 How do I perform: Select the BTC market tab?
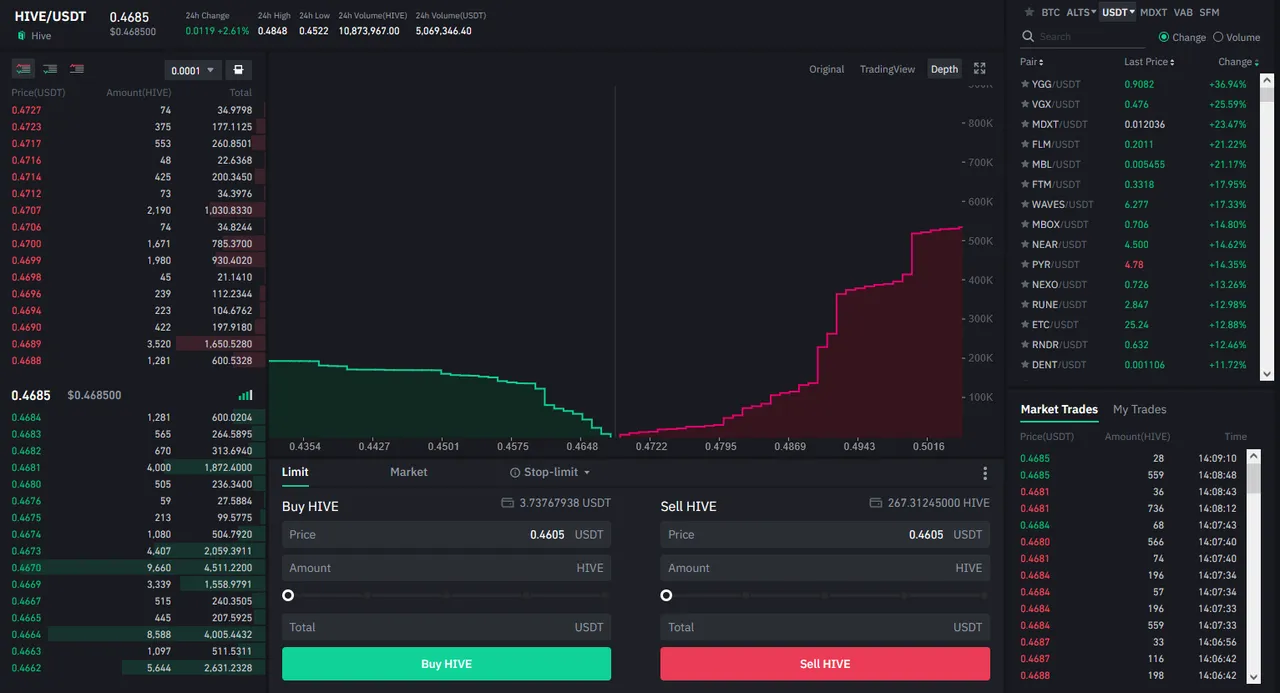[1050, 12]
